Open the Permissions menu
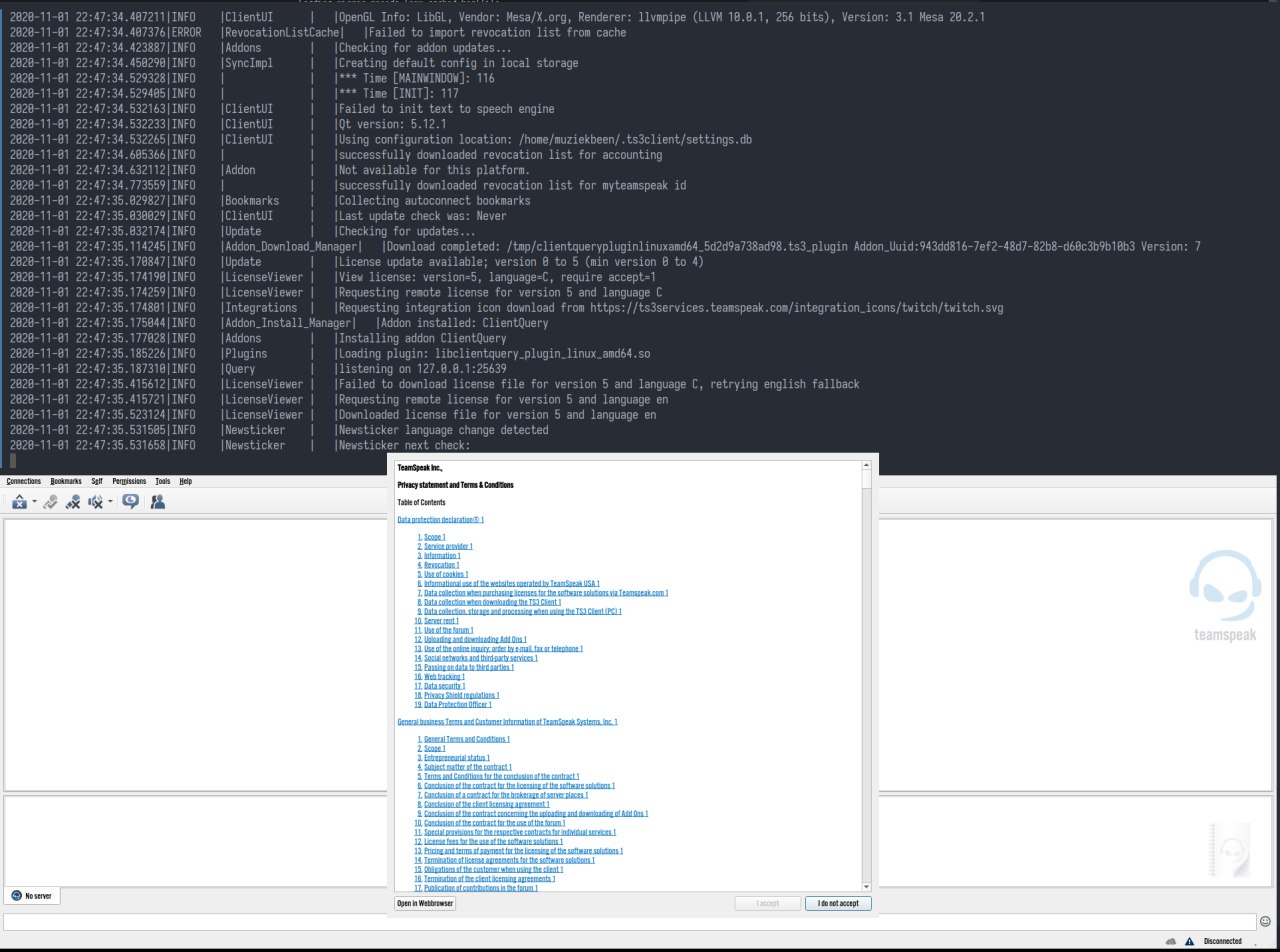The image size is (1280, 952). click(x=129, y=481)
